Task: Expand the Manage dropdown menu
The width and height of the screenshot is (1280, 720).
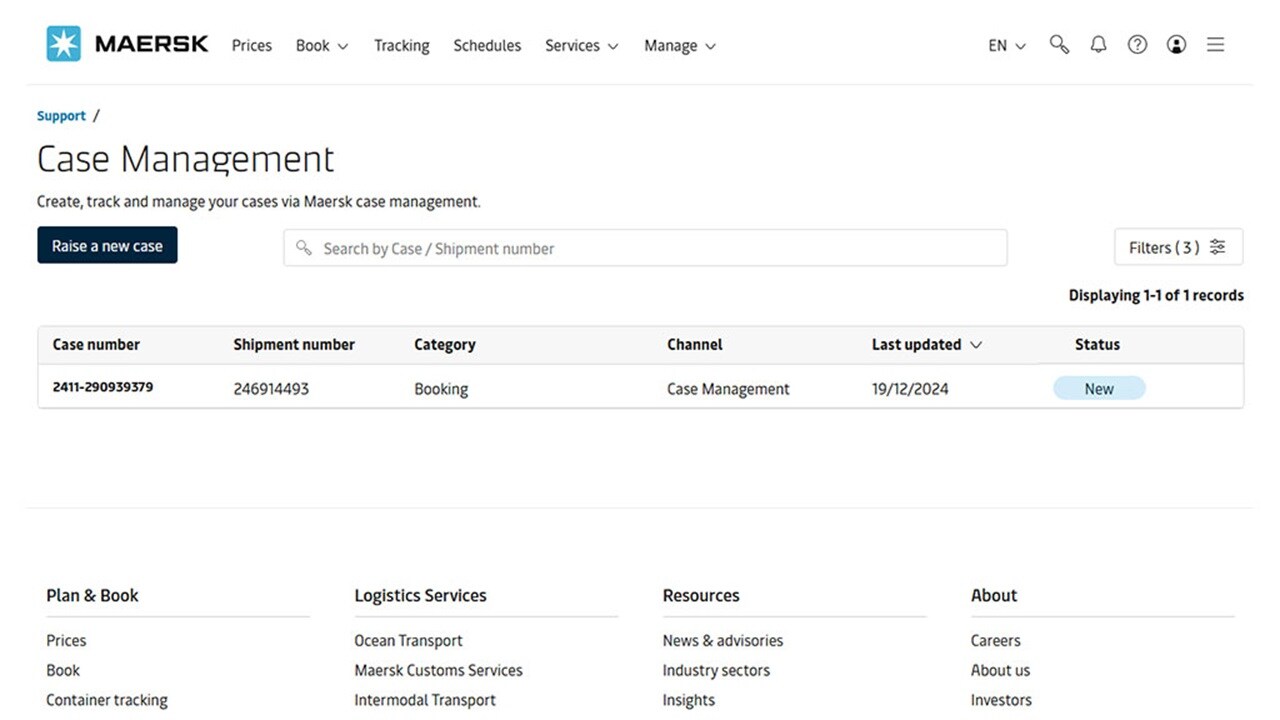Action: 679,46
